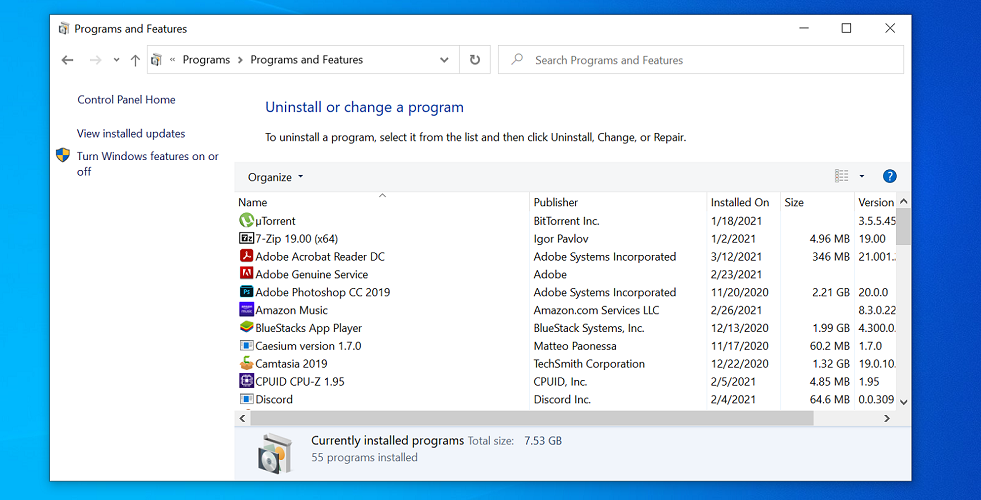Click publisher Discord Inc.

[562, 399]
